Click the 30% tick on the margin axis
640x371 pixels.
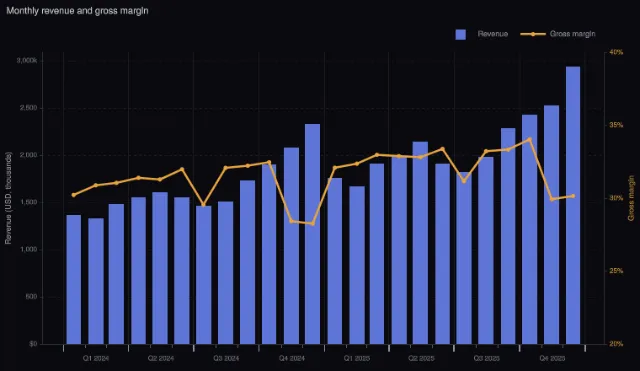click(616, 198)
